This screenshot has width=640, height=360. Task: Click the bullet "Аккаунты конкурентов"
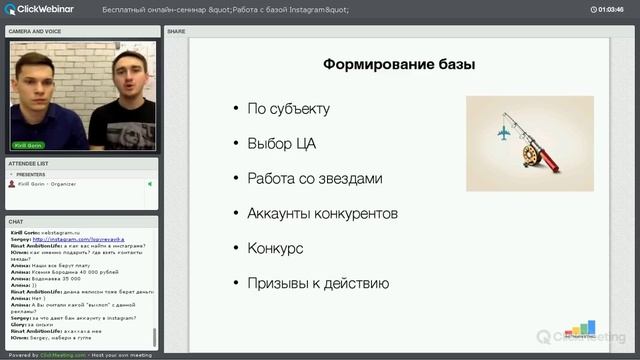(x=322, y=213)
